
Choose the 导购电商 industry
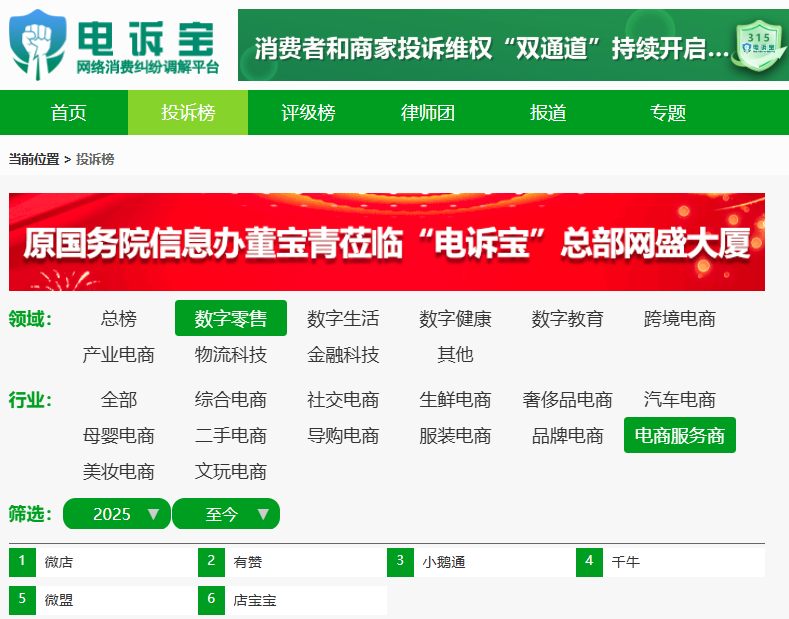click(x=343, y=436)
